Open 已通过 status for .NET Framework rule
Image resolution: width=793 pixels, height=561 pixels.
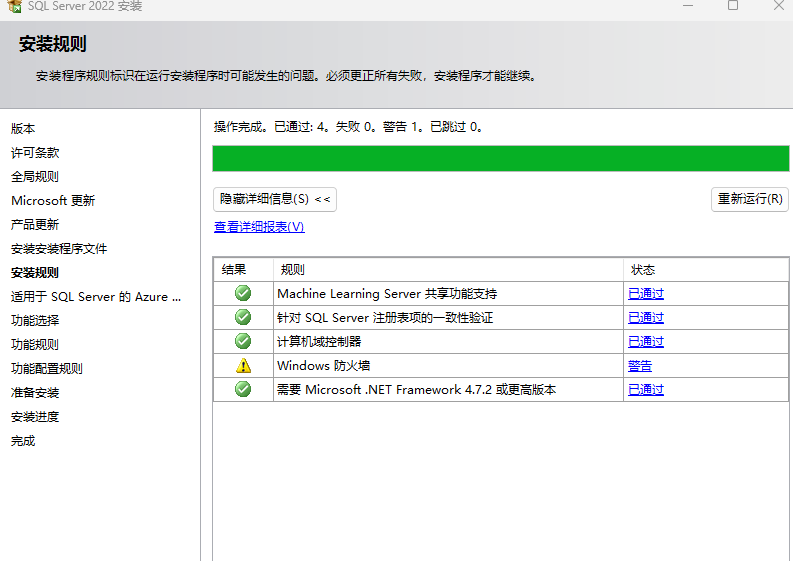coord(646,390)
